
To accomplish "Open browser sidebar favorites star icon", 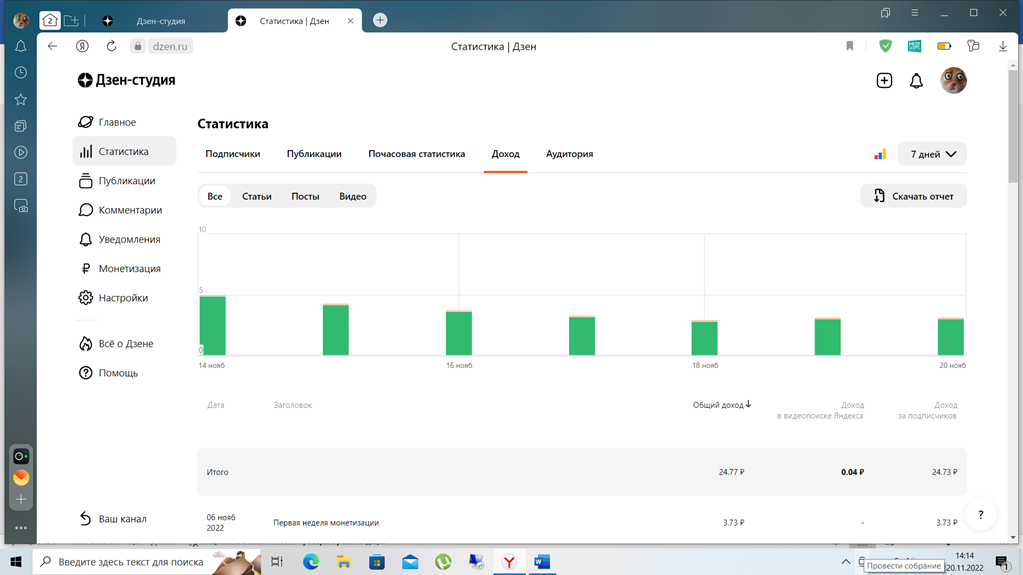I will click(21, 99).
